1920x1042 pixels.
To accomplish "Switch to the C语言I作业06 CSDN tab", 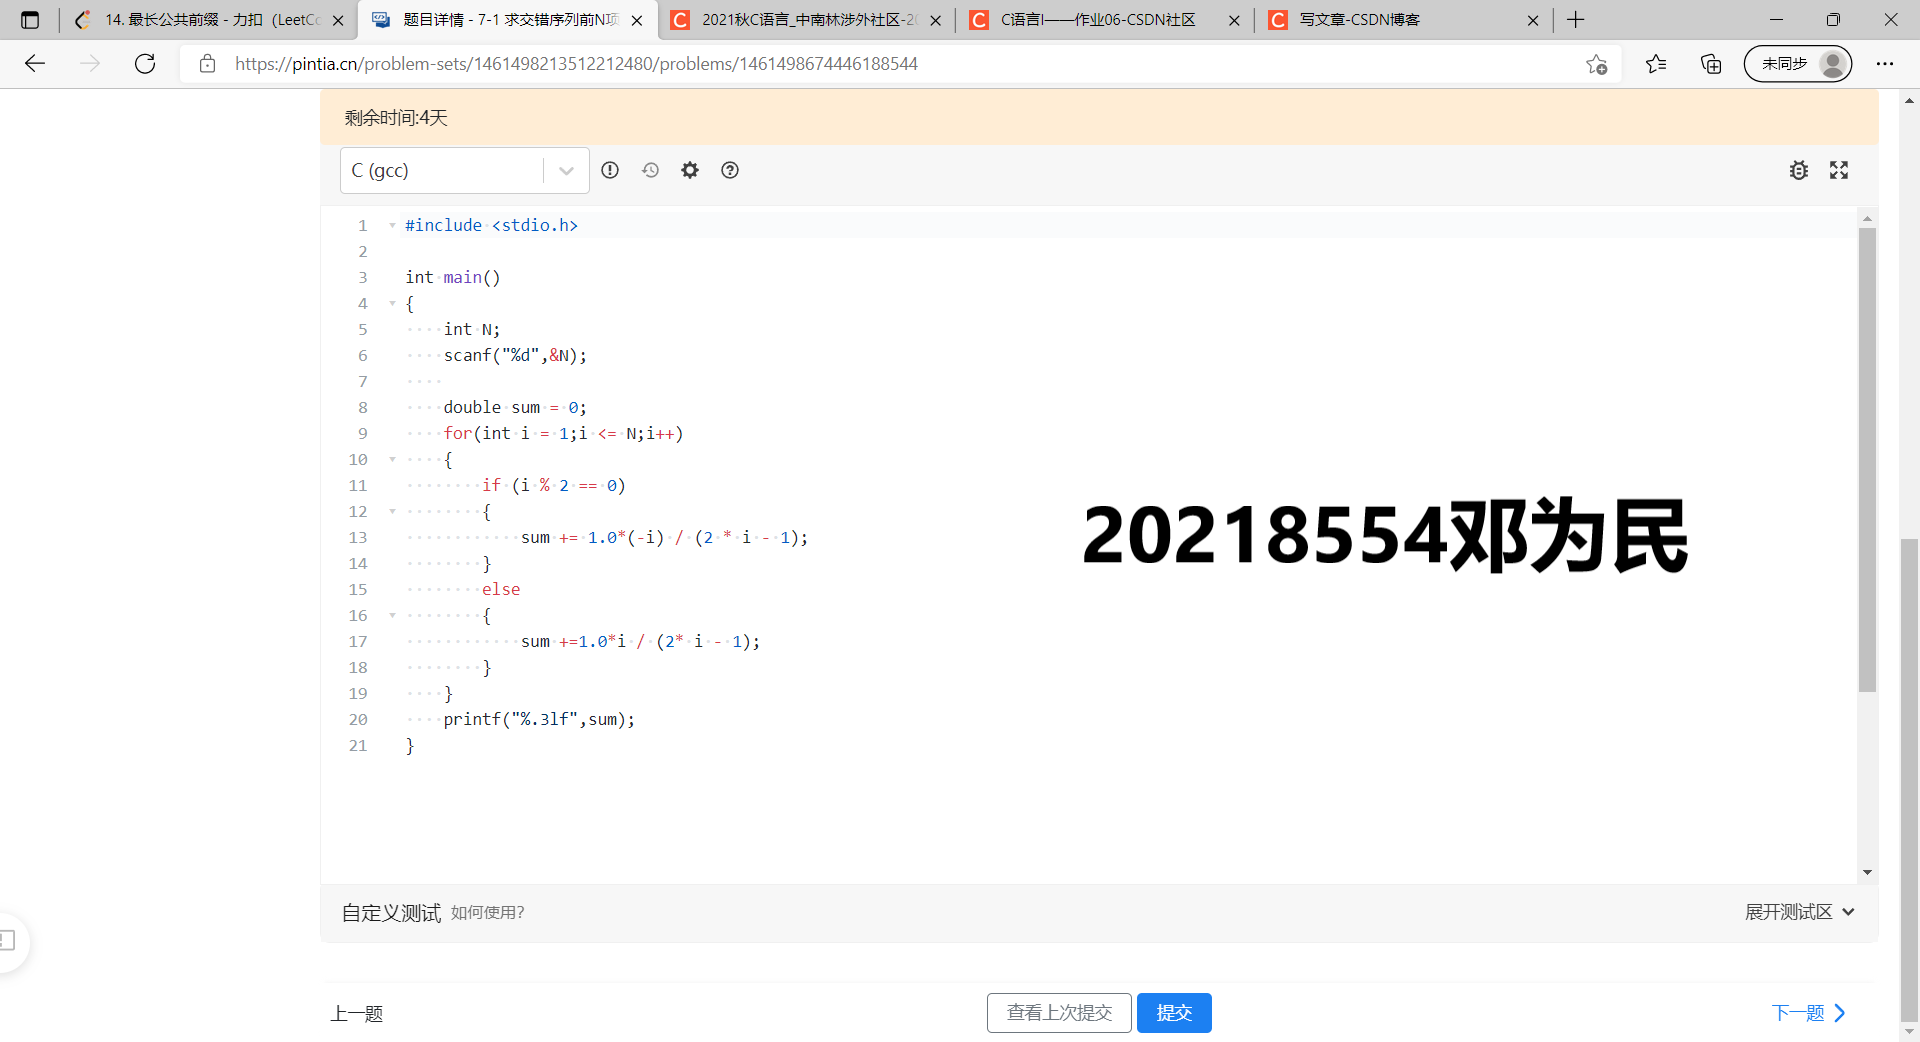I will (1105, 20).
